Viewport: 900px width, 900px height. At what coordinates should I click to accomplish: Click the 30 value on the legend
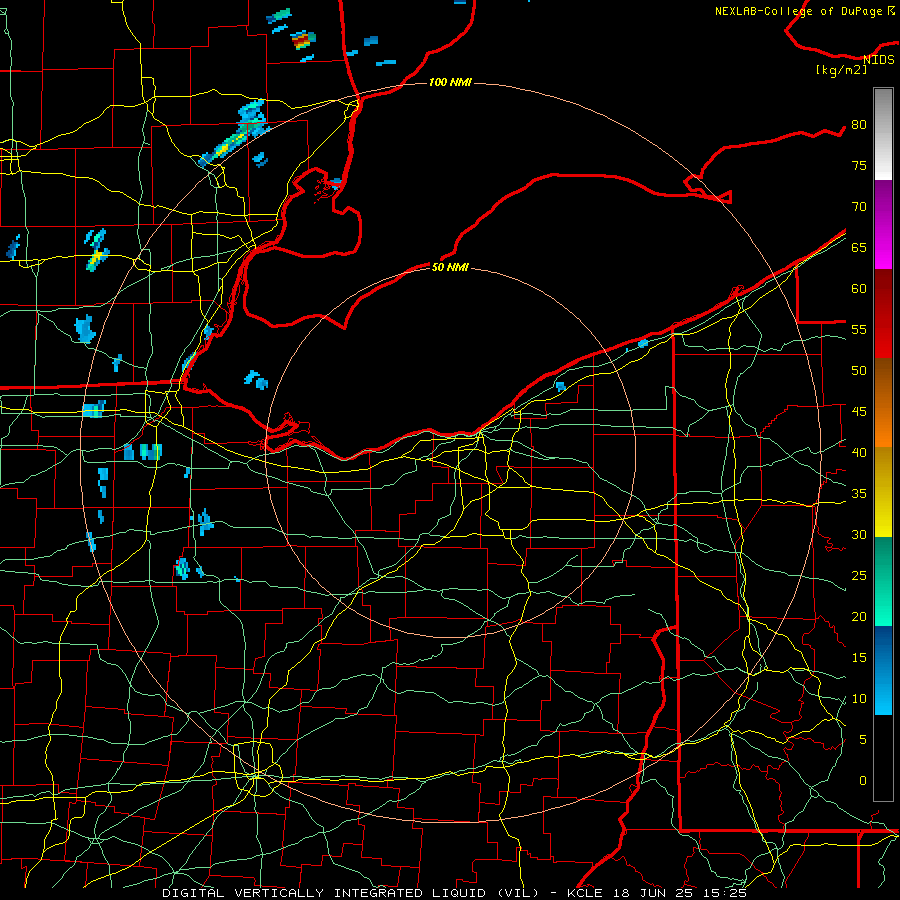pyautogui.click(x=859, y=534)
